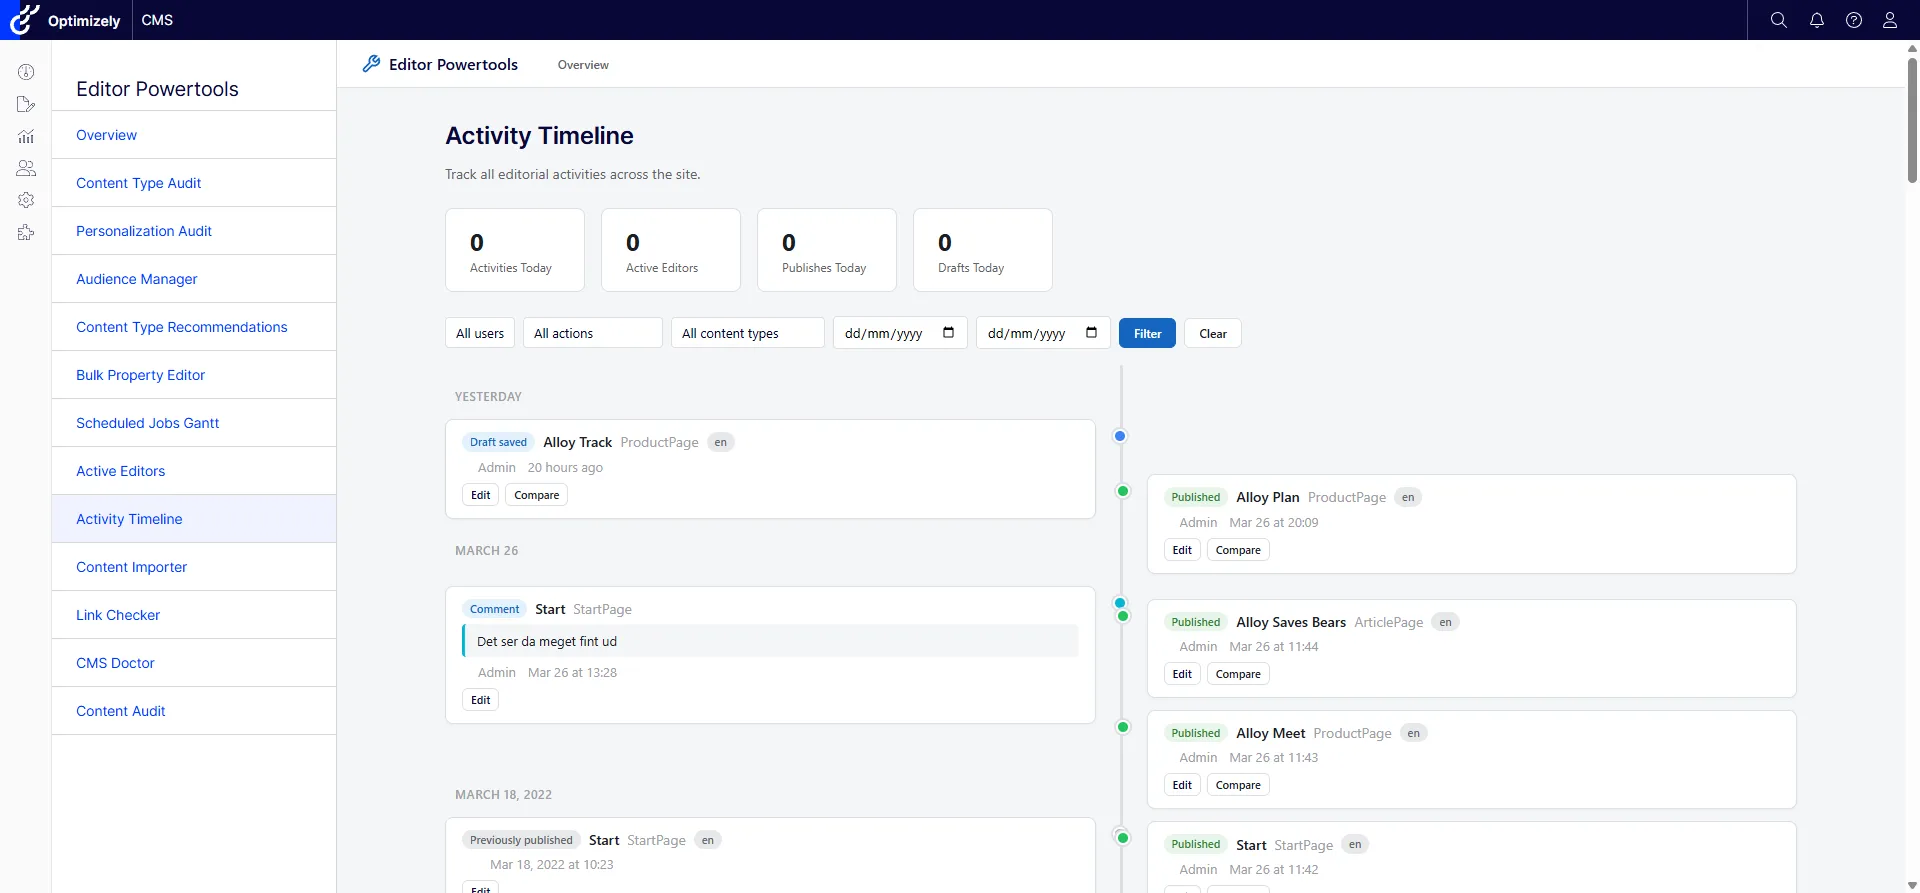
Task: Select Activity Timeline in sidebar
Action: [x=194, y=519]
